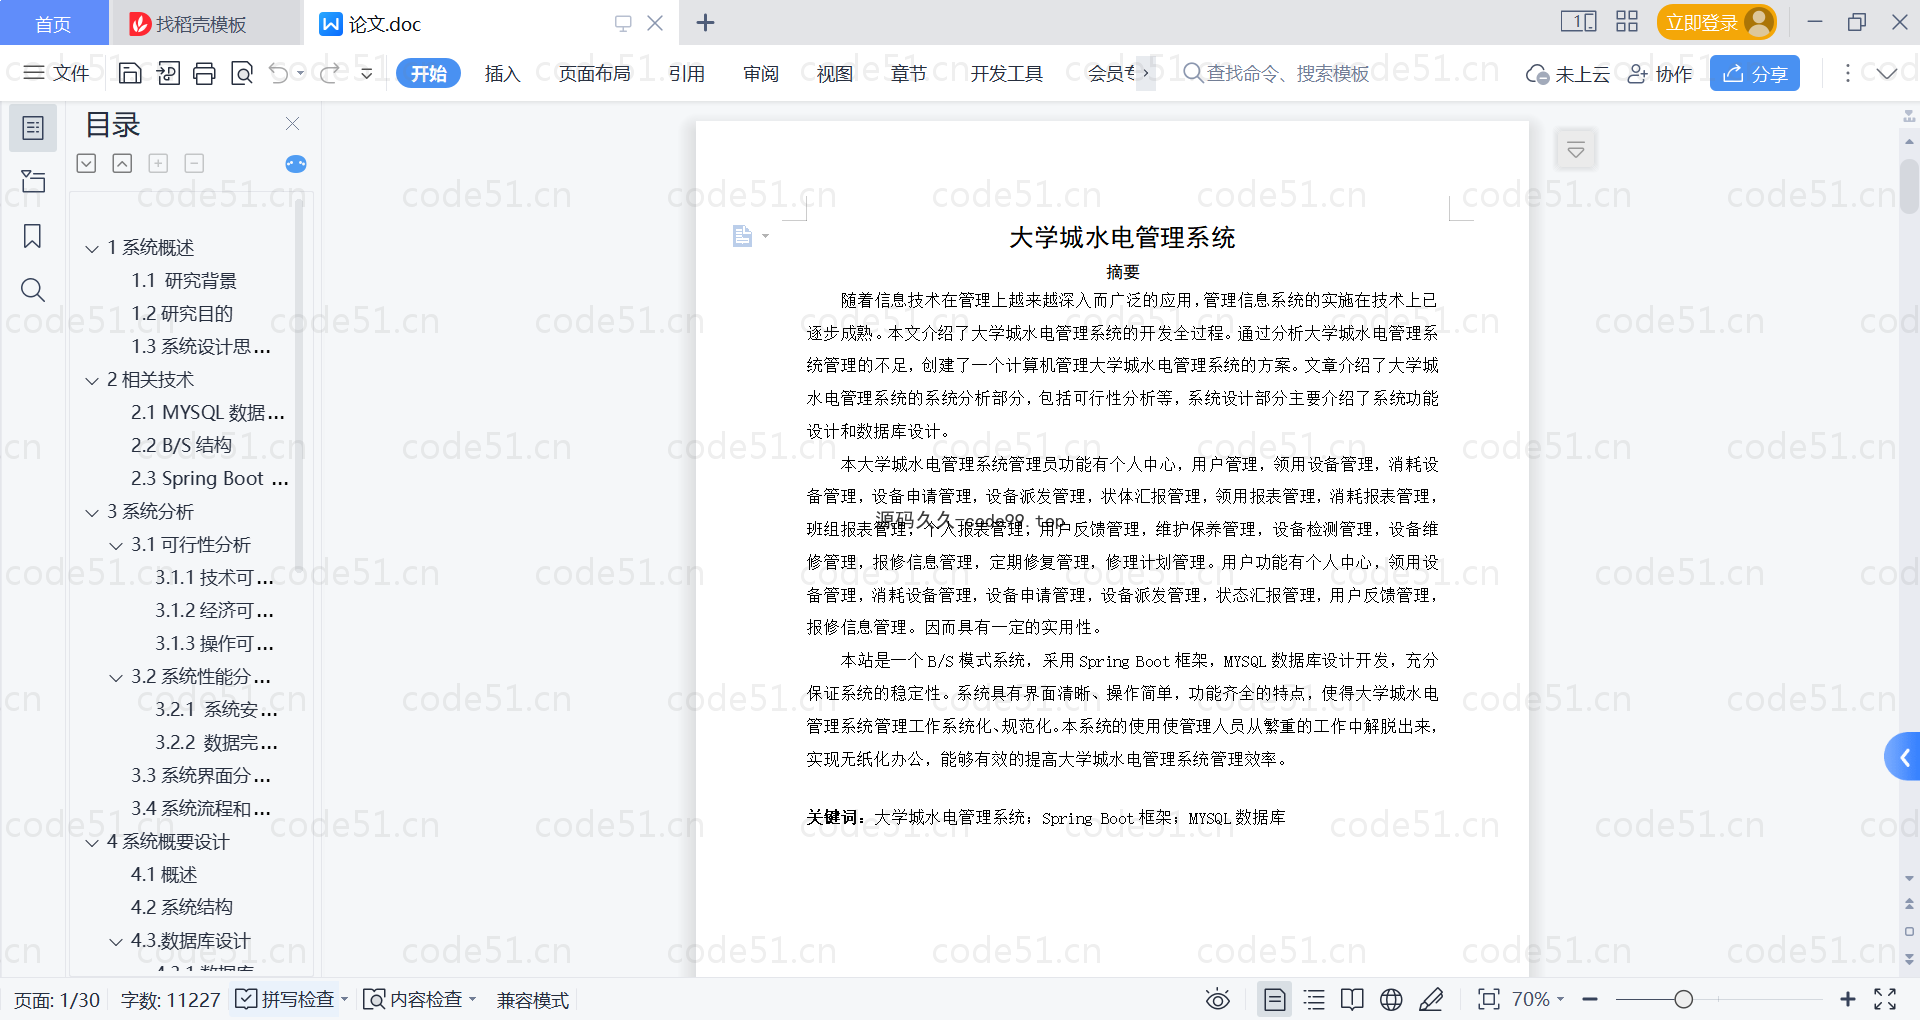
Task: Select the 页面布局 ribbon tab
Action: (x=594, y=73)
